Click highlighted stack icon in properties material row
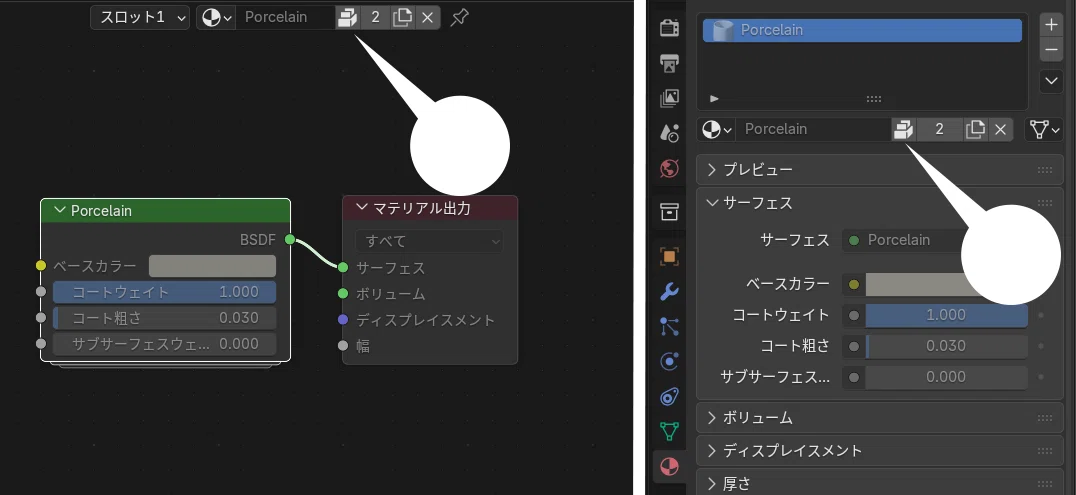The height and width of the screenshot is (495, 1076). pyautogui.click(x=904, y=129)
